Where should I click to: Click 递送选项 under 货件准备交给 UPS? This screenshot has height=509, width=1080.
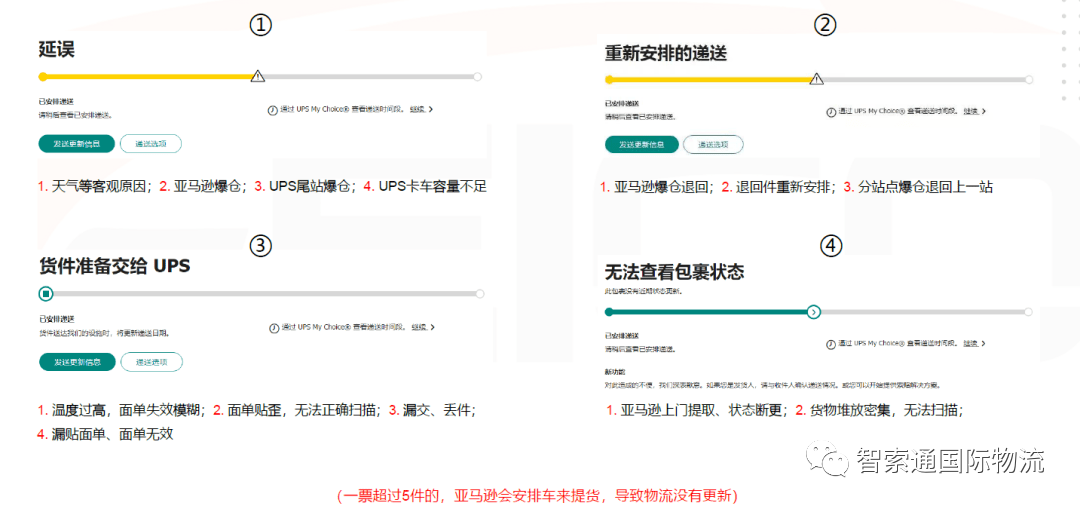tap(152, 362)
